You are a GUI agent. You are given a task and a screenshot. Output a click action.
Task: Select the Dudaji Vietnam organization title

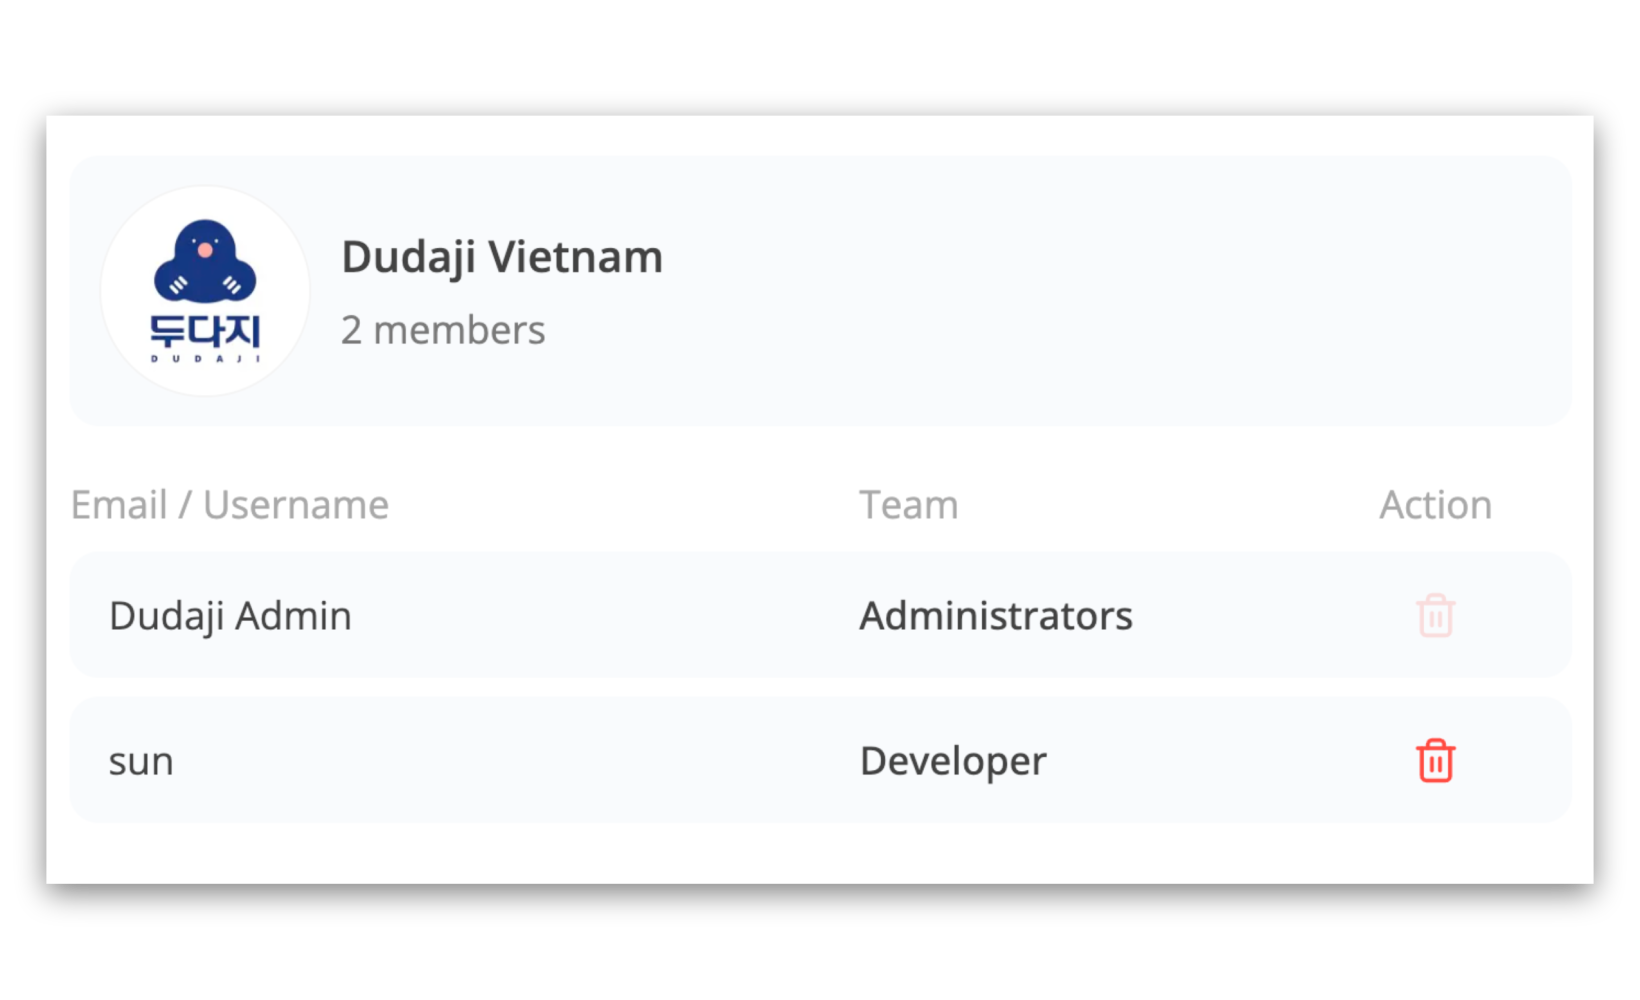pyautogui.click(x=502, y=257)
